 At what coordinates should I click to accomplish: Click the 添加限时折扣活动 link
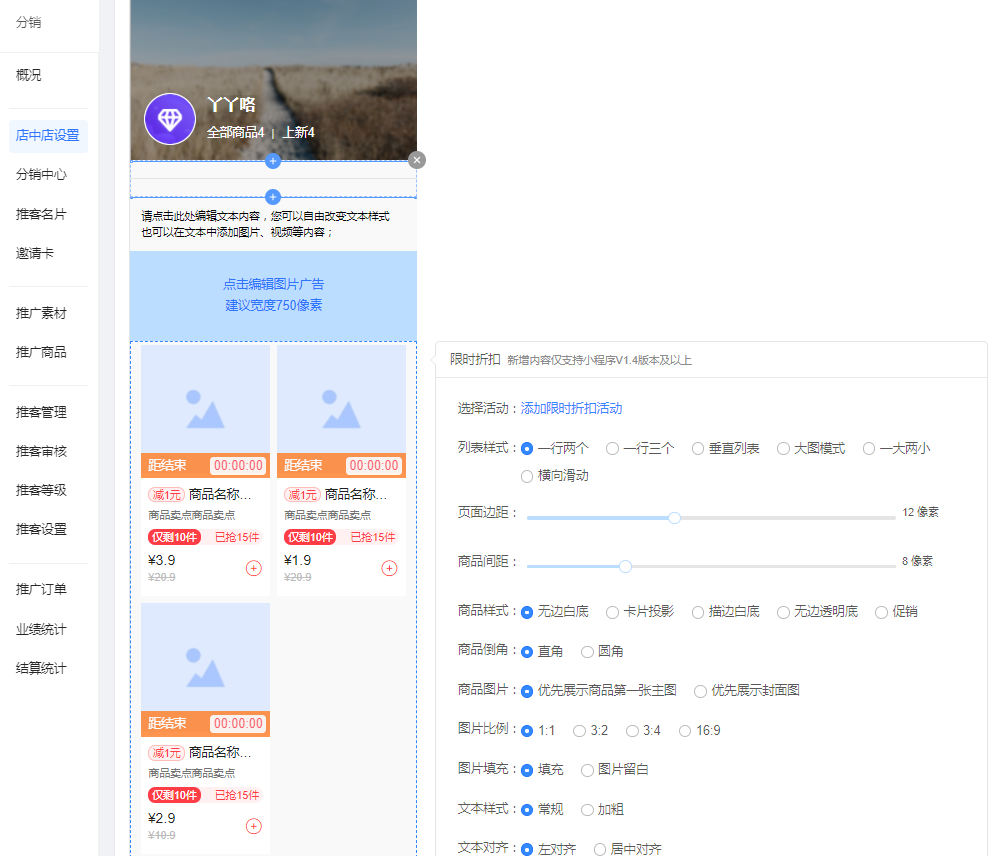(571, 408)
